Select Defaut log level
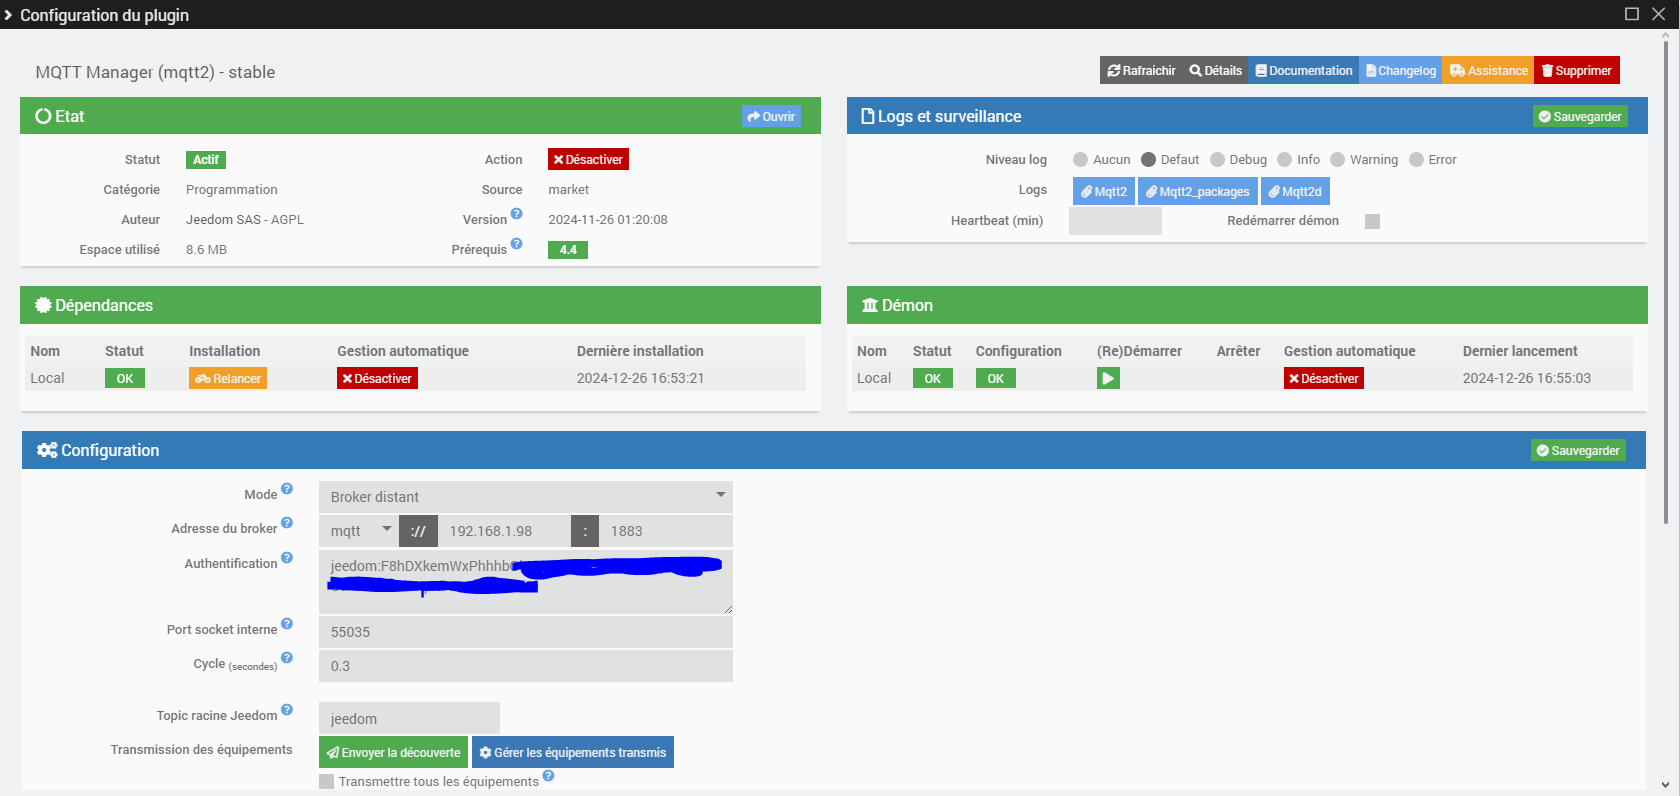Viewport: 1680px width, 796px height. click(x=1148, y=160)
